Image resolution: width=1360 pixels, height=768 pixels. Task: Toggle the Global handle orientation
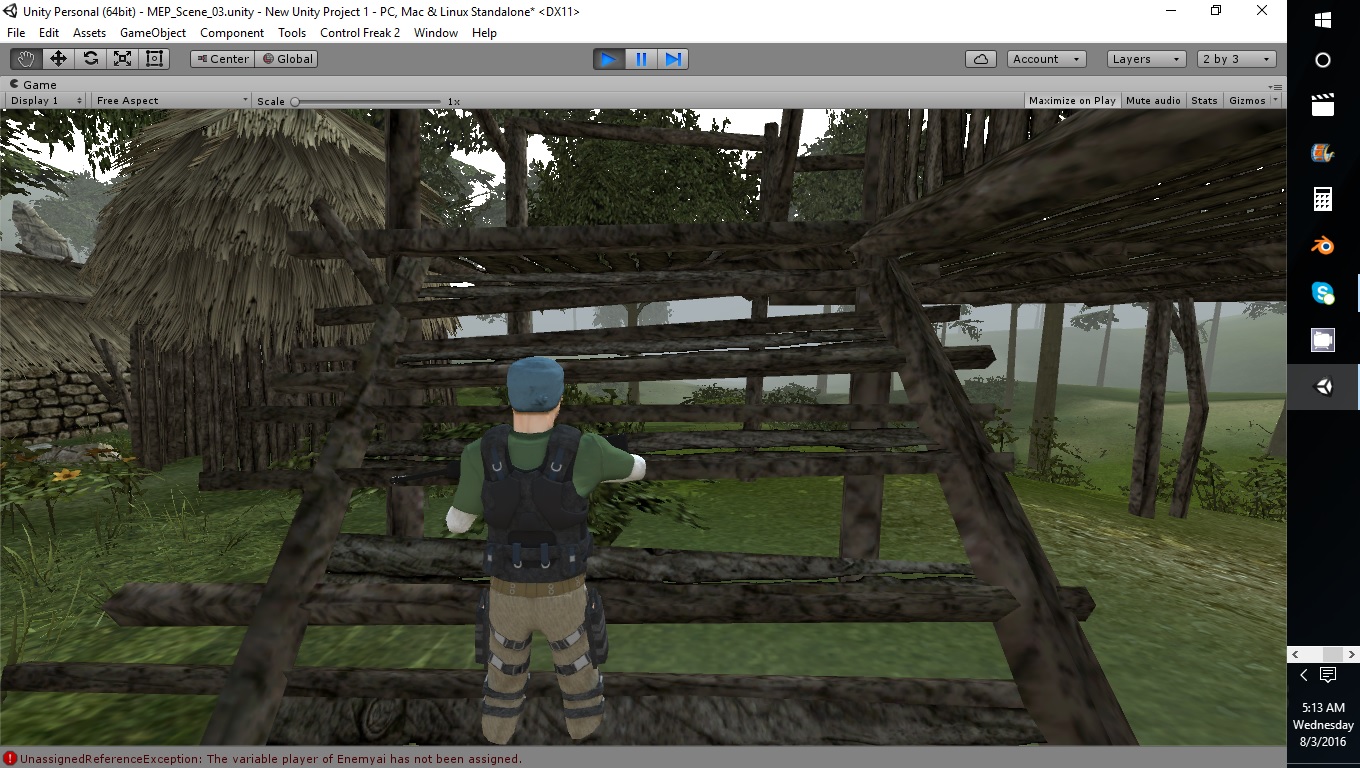[x=286, y=58]
